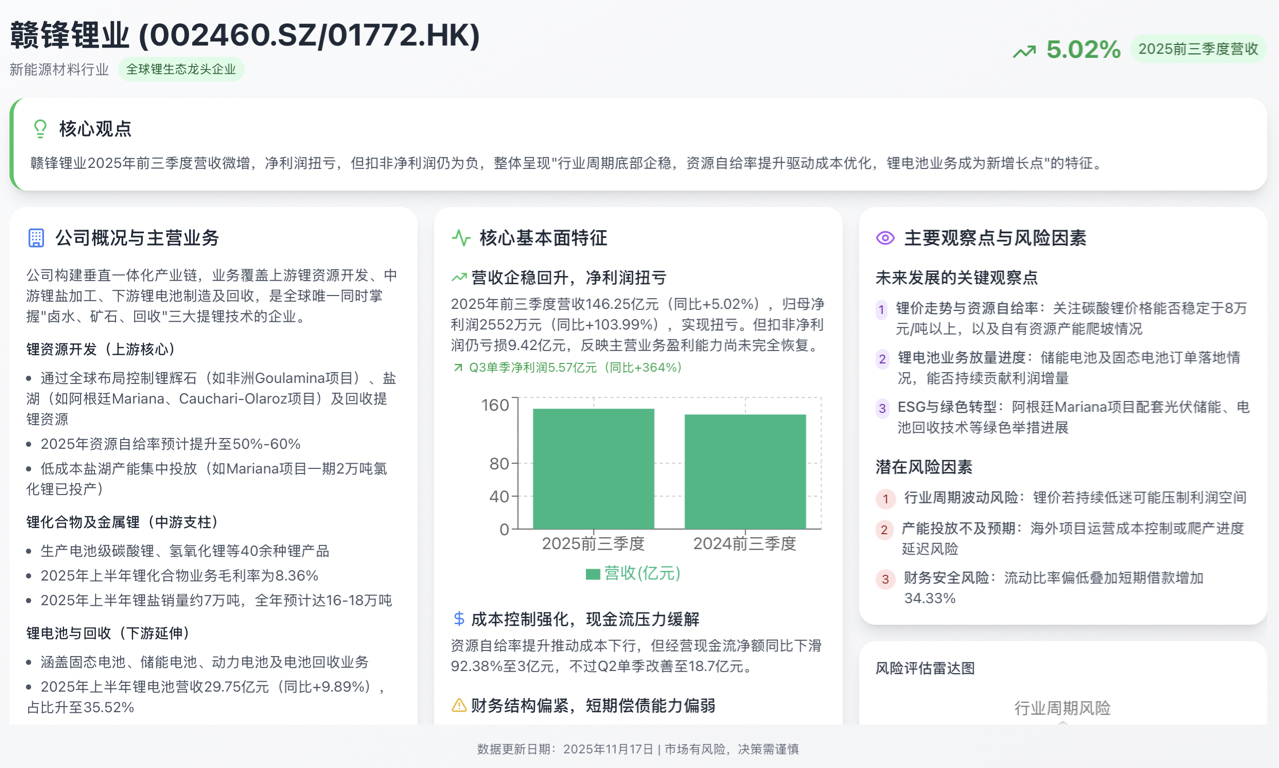The width and height of the screenshot is (1279, 768).
Task: Click the purple number 2 badge for 锂电池业务放量
Action: [882, 359]
